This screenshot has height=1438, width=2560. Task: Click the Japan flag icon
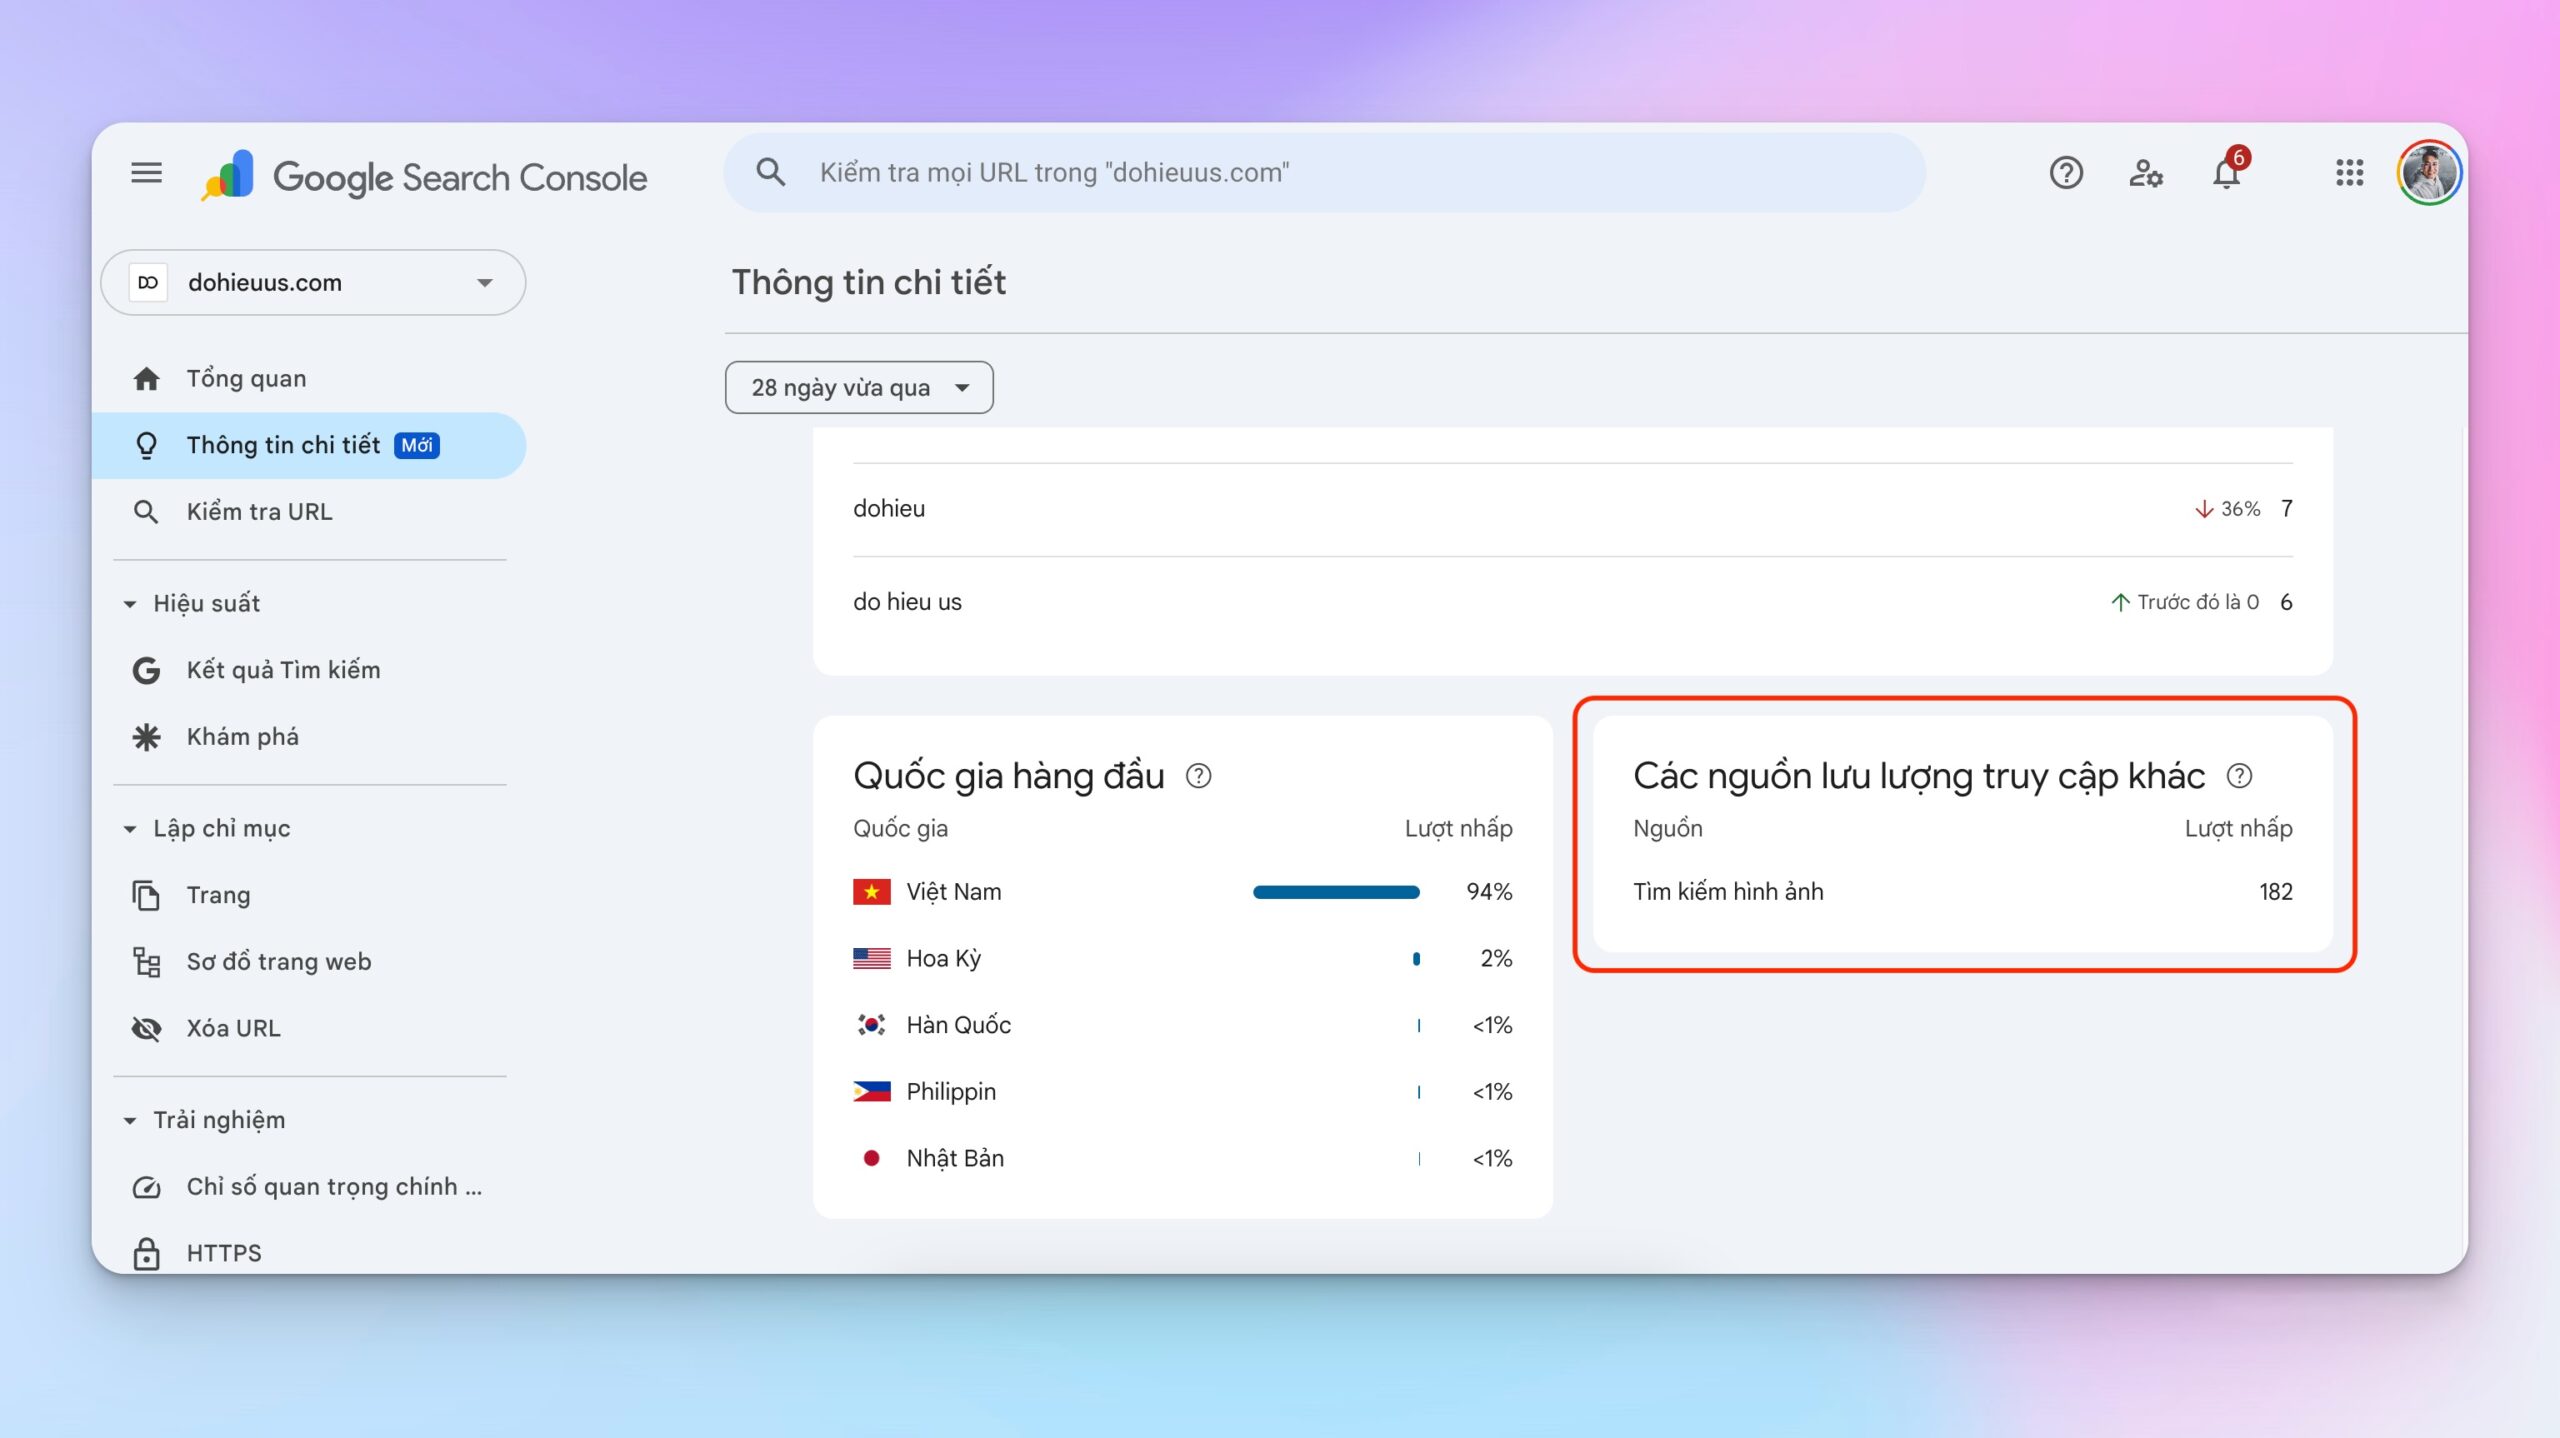pyautogui.click(x=871, y=1159)
